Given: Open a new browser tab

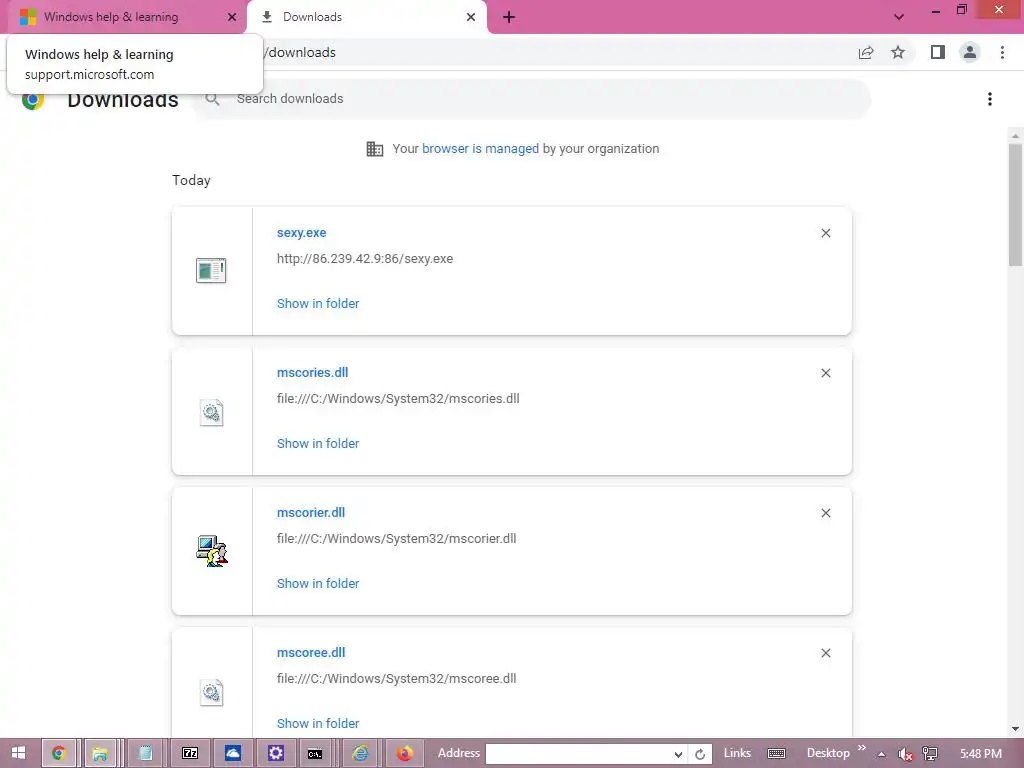Looking at the screenshot, I should 509,17.
